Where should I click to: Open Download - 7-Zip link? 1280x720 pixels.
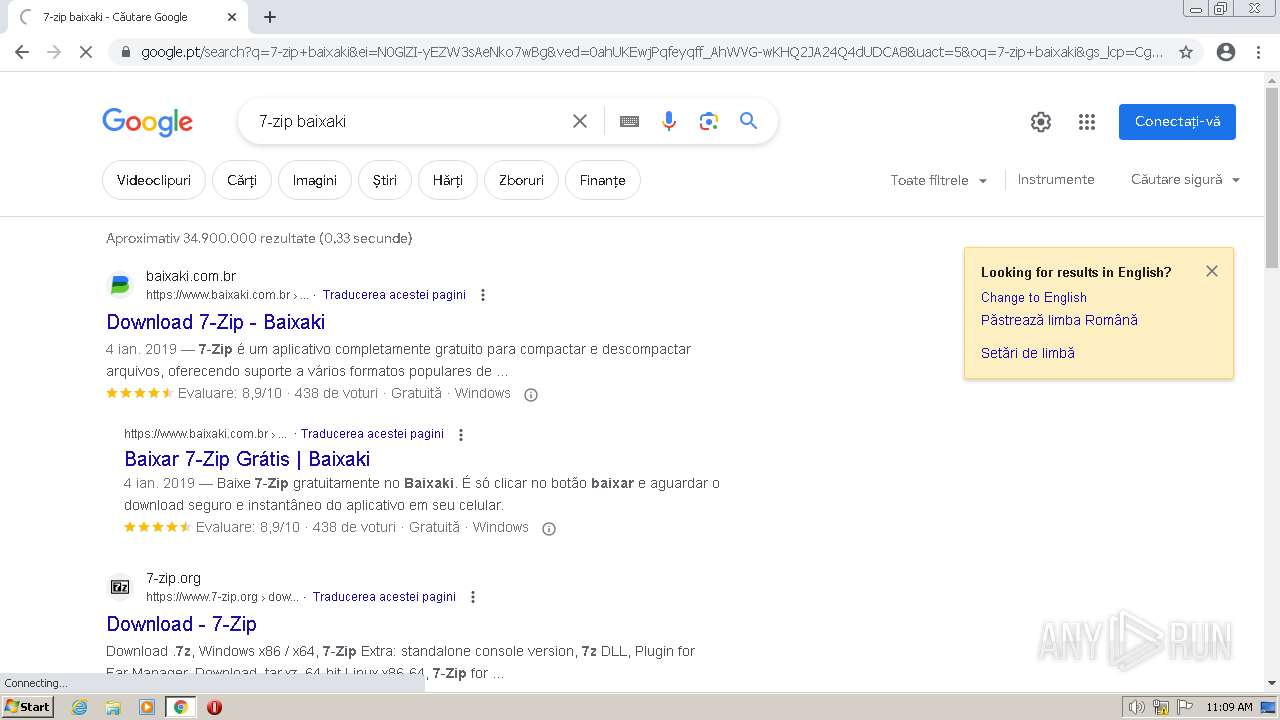coord(181,624)
